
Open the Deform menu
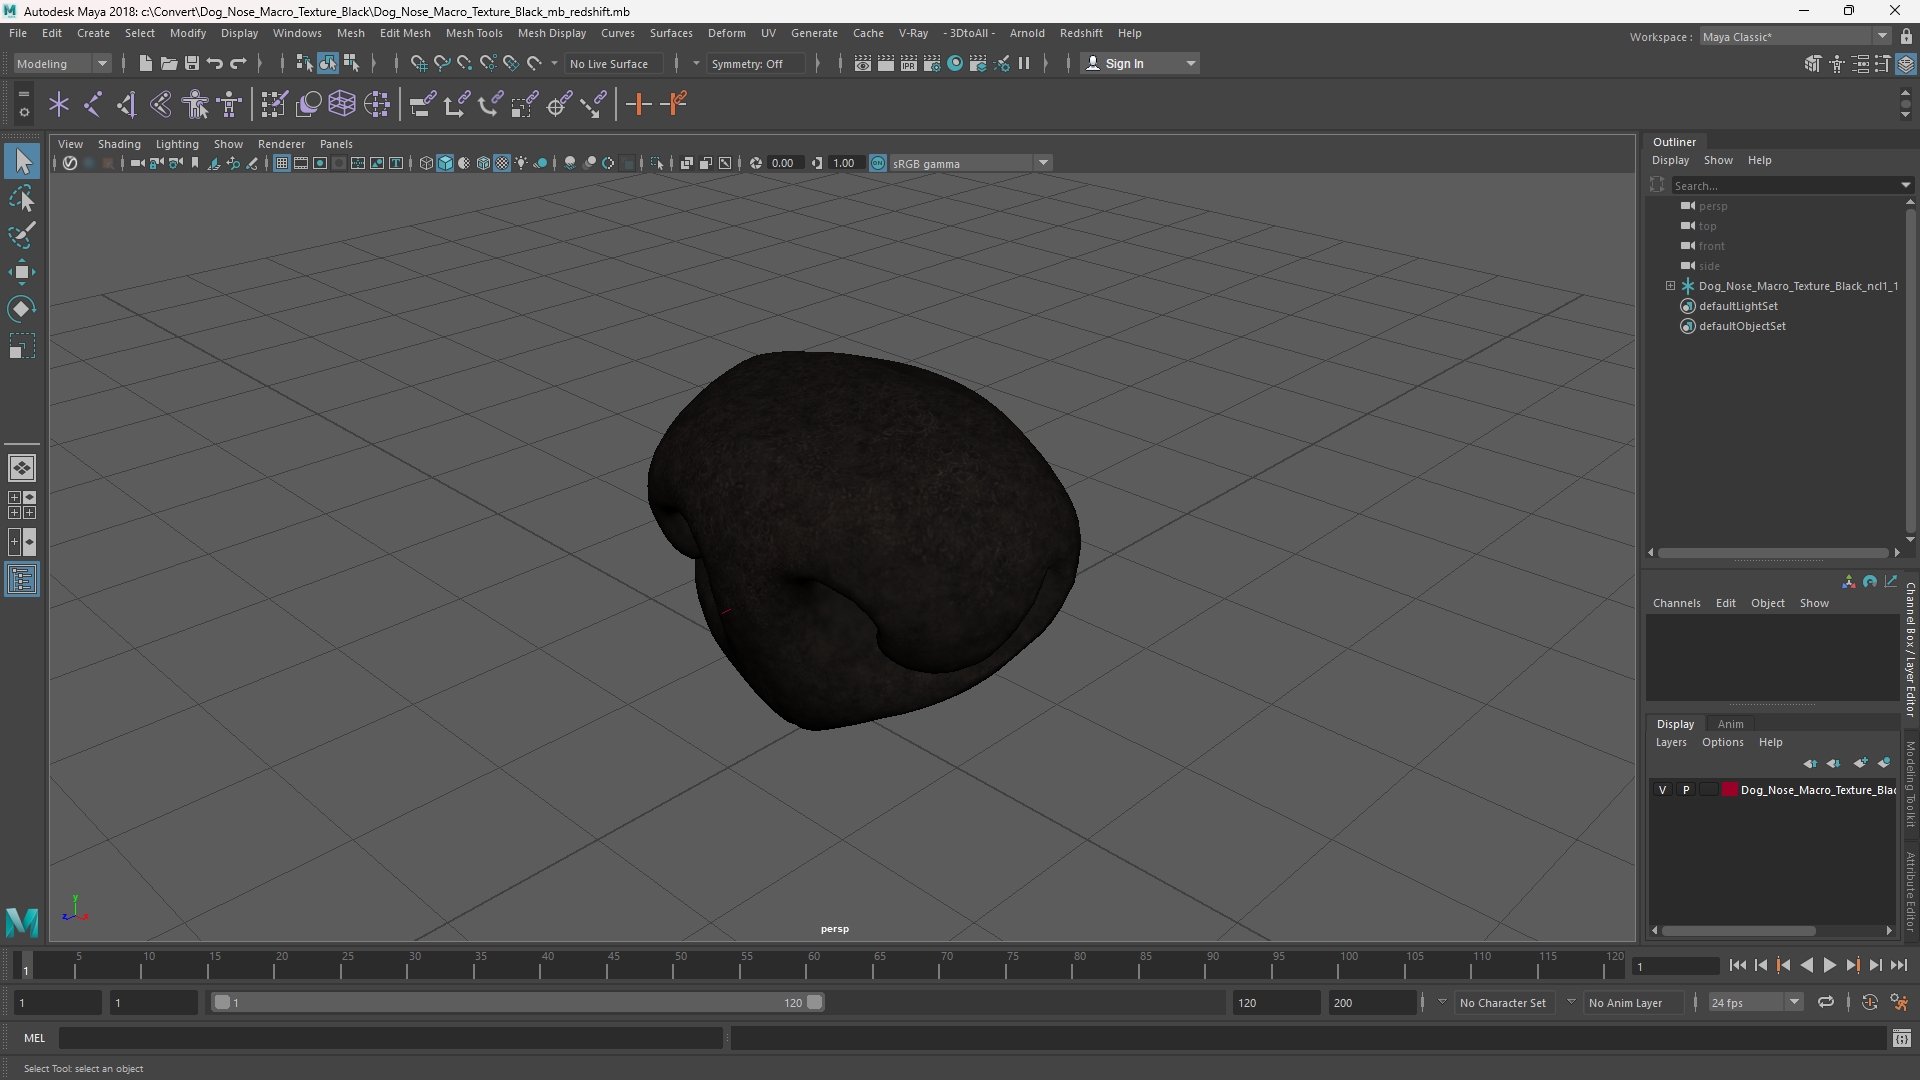point(727,33)
